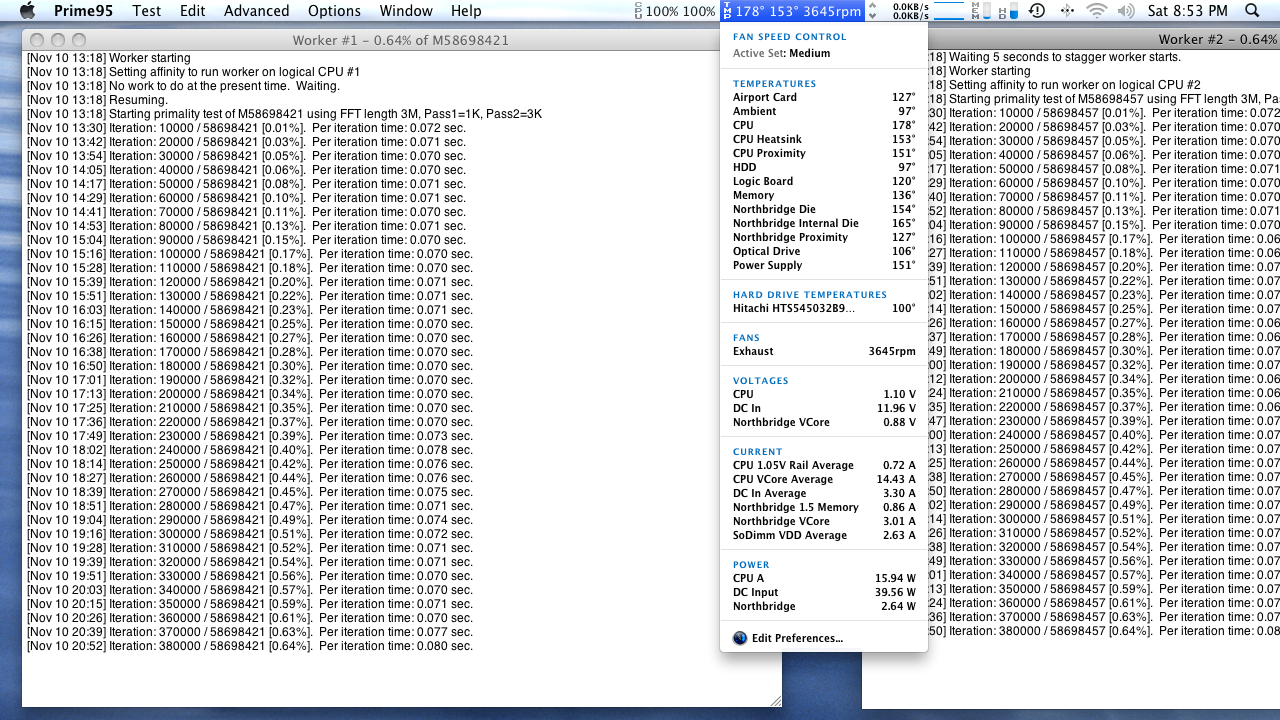Click the globe icon beside Edit Preferences
1280x720 pixels.
pos(740,638)
